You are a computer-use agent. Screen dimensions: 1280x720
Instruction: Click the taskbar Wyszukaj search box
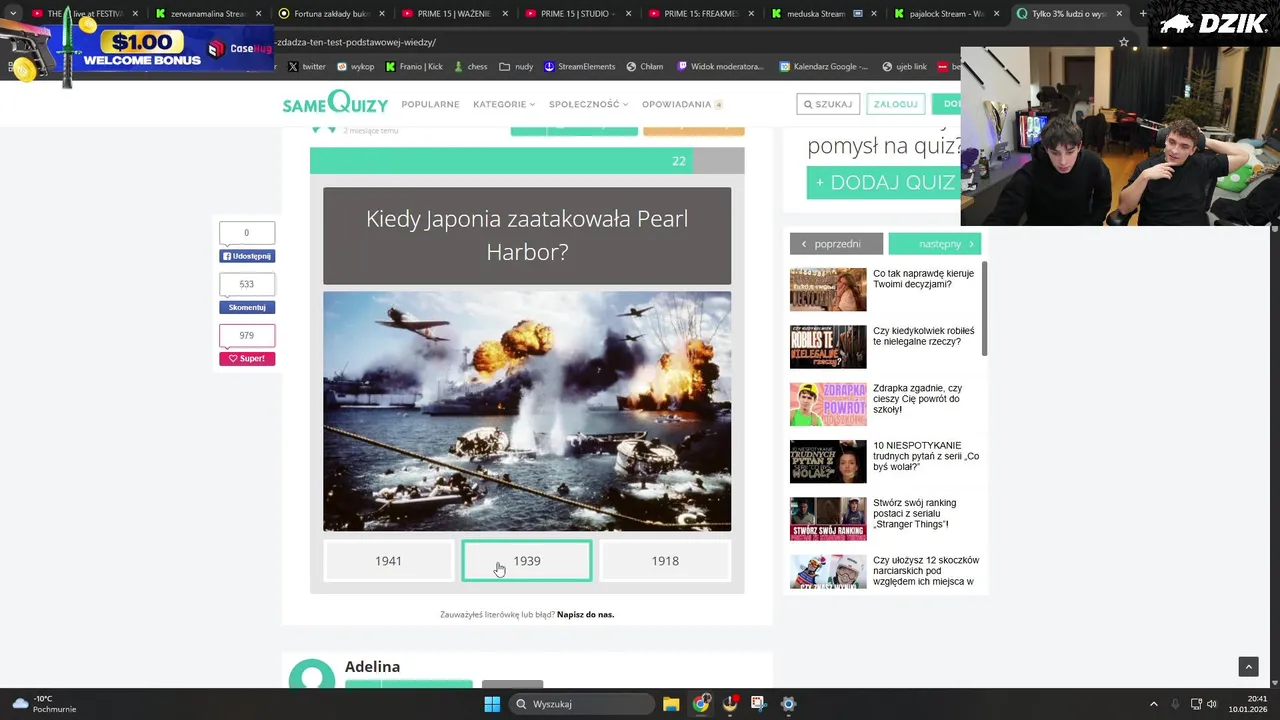click(580, 704)
